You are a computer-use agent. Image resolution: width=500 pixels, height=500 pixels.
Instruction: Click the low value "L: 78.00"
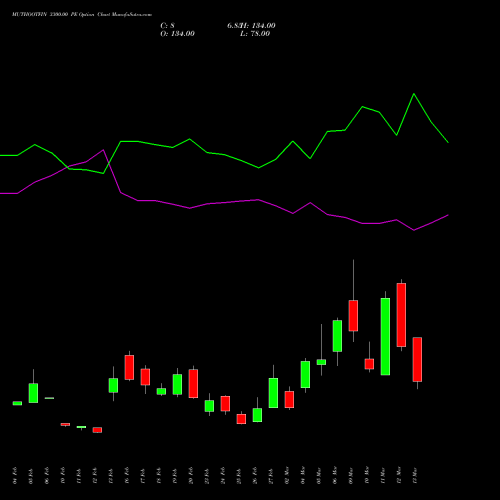255,34
